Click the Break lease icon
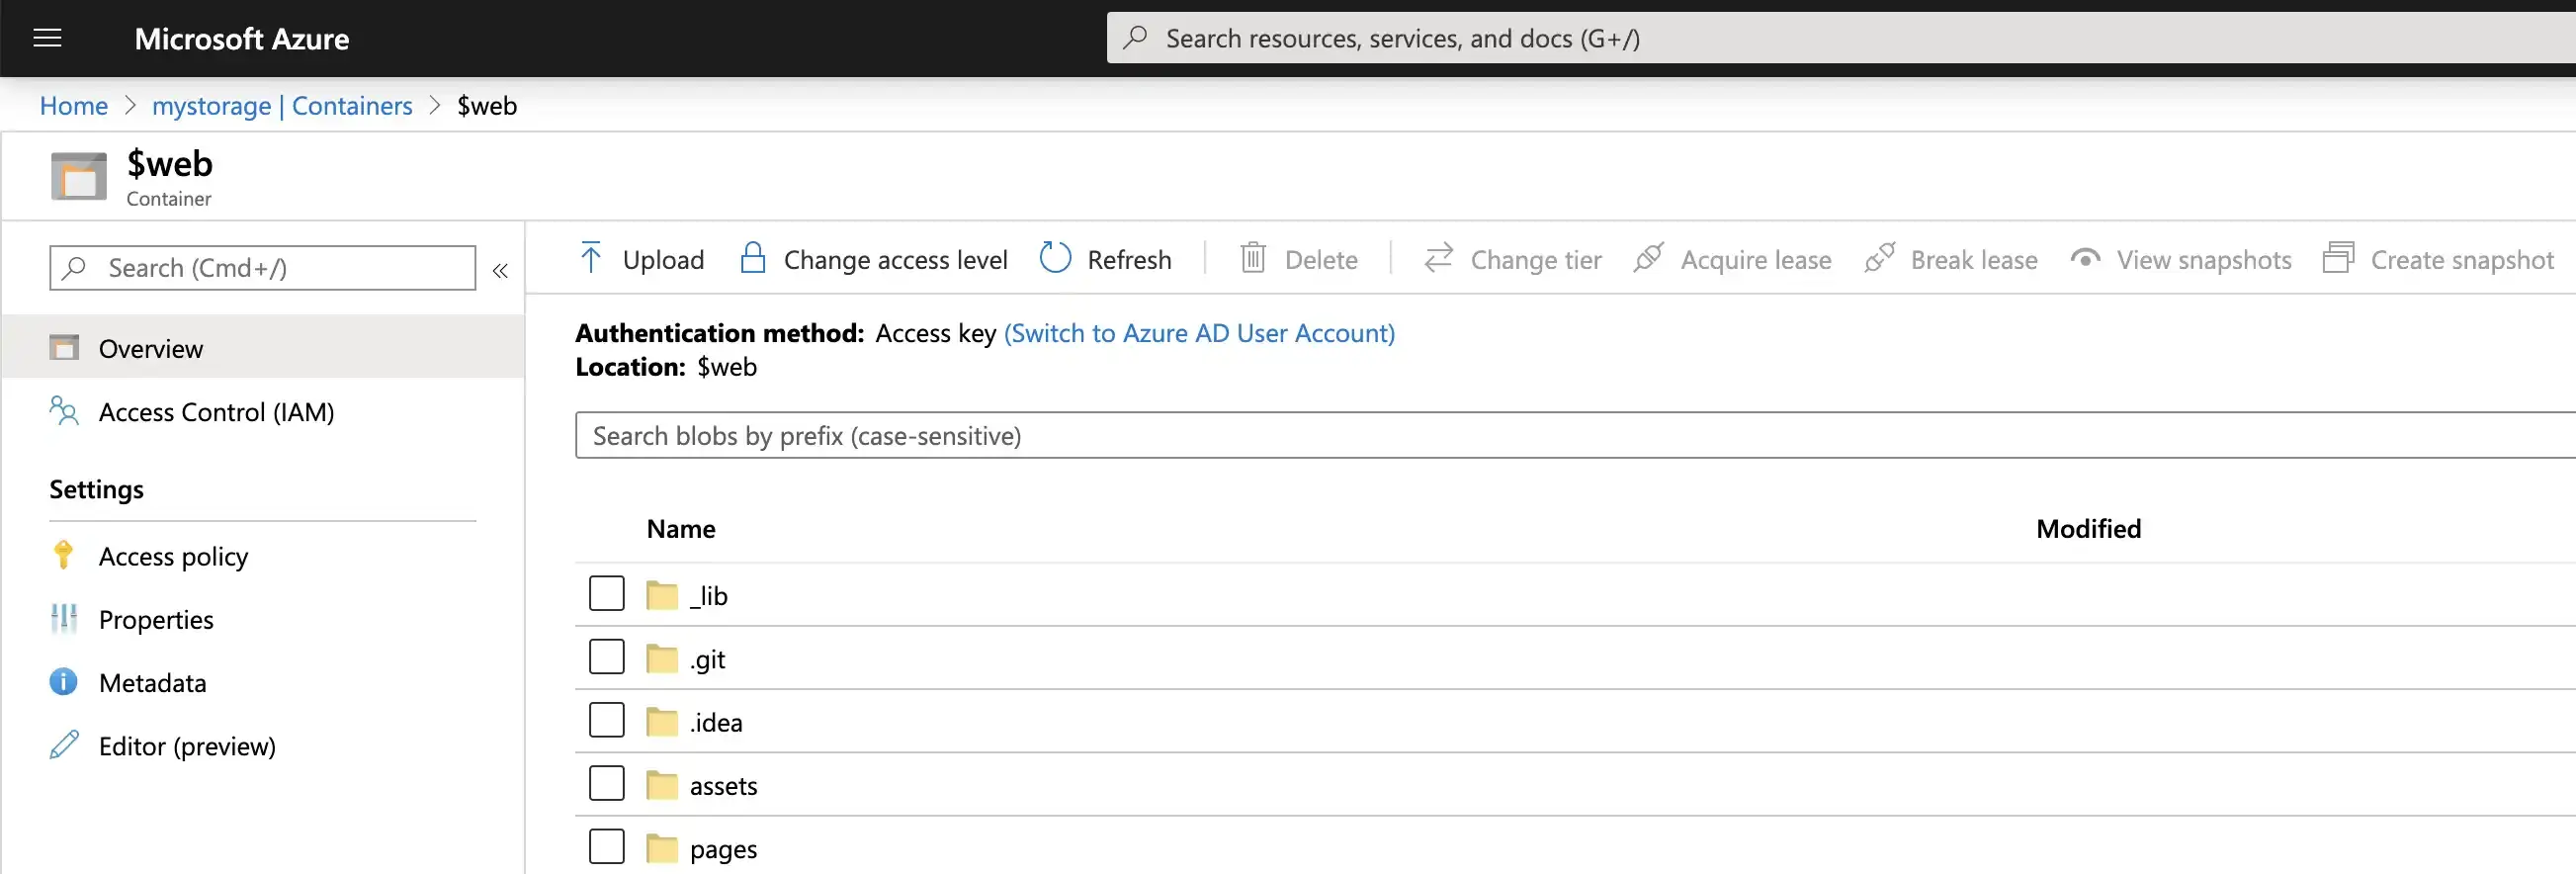 pyautogui.click(x=1879, y=258)
